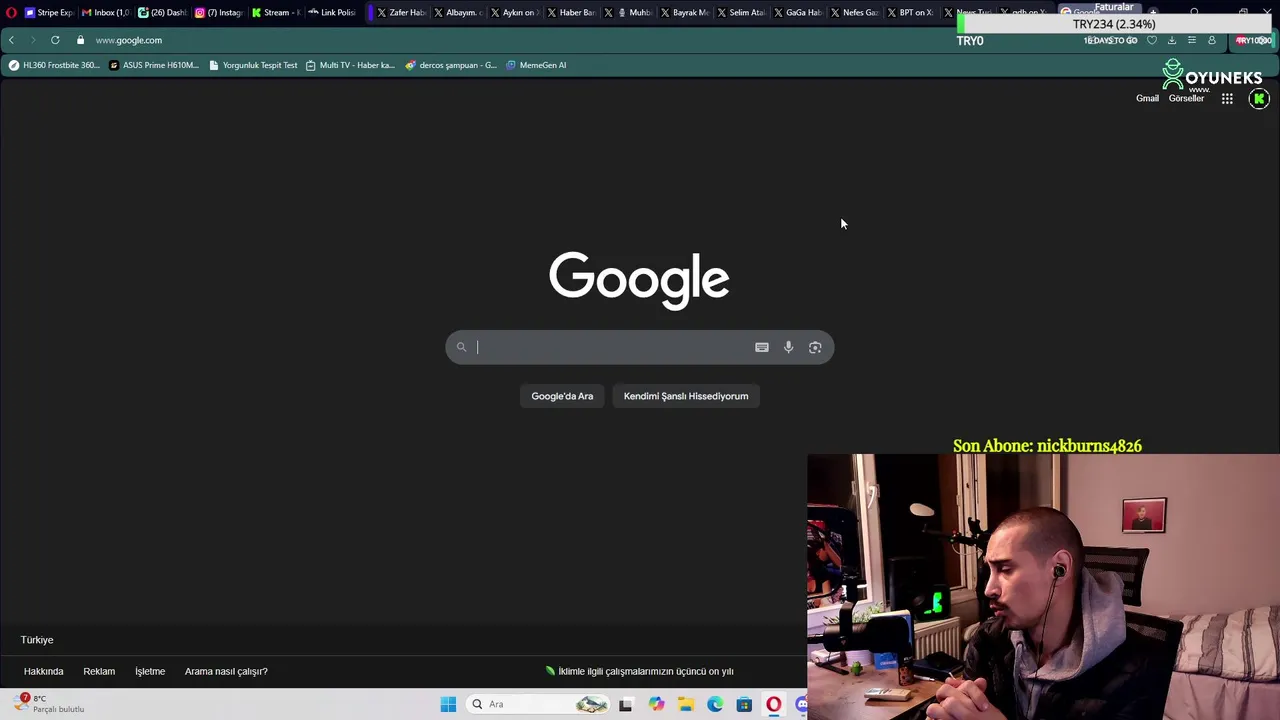This screenshot has height=720, width=1280.
Task: Open Google Lens image search icon
Action: 815,347
